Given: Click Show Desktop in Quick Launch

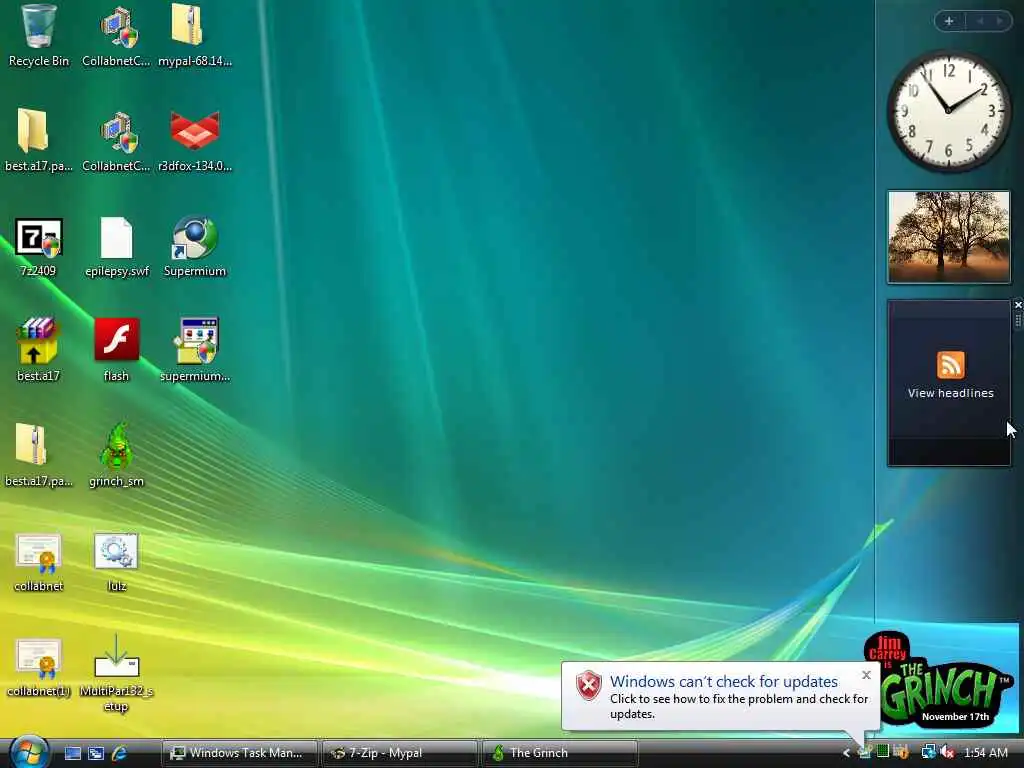Looking at the screenshot, I should pyautogui.click(x=72, y=753).
